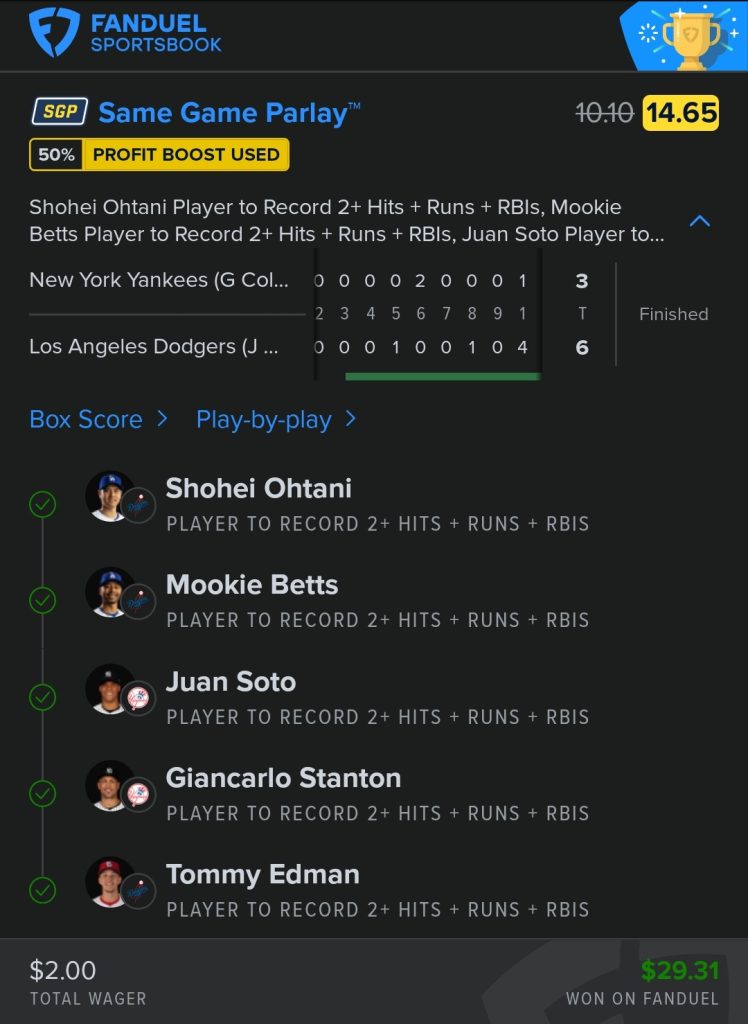Collapse the parlay details with the up chevron

(700, 221)
